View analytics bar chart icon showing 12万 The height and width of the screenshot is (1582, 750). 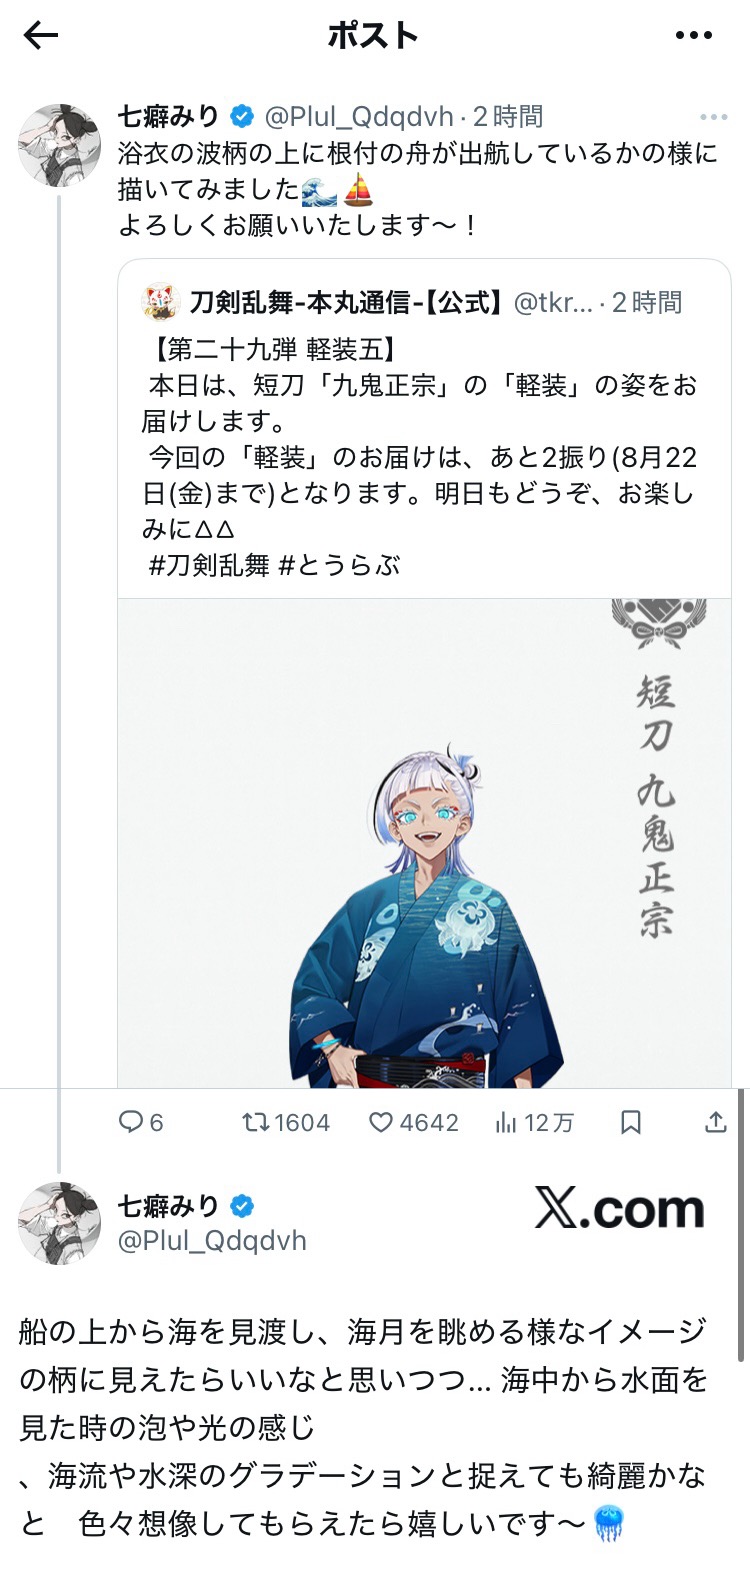[x=535, y=1123]
